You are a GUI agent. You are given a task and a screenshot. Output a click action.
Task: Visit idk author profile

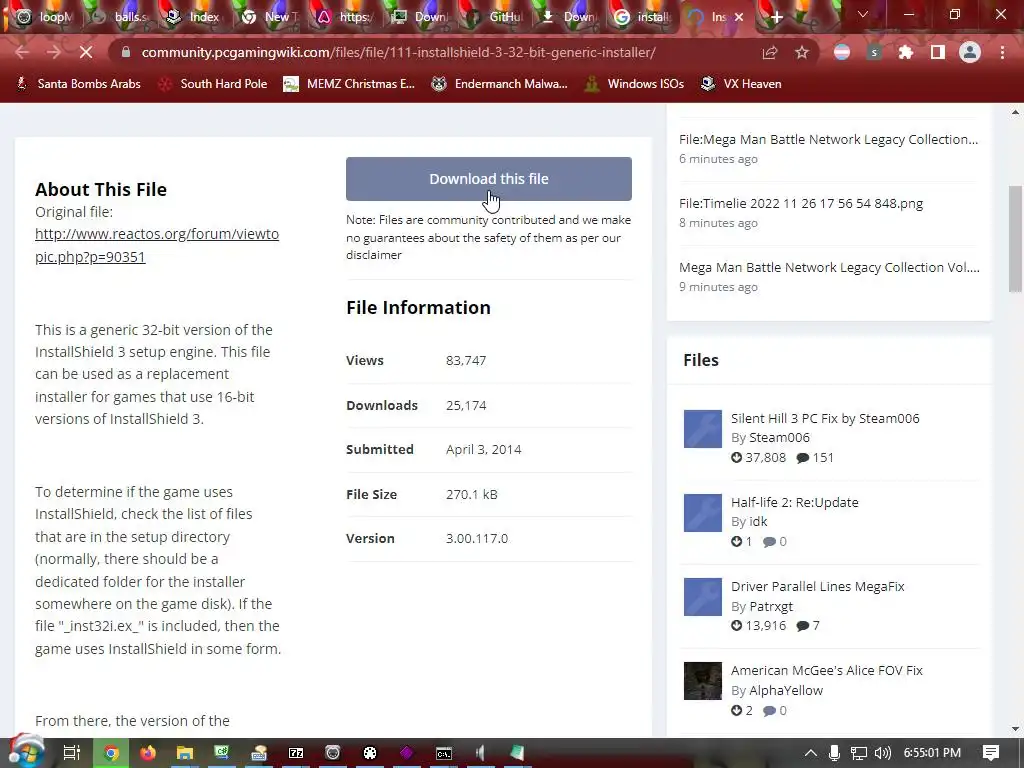[758, 521]
